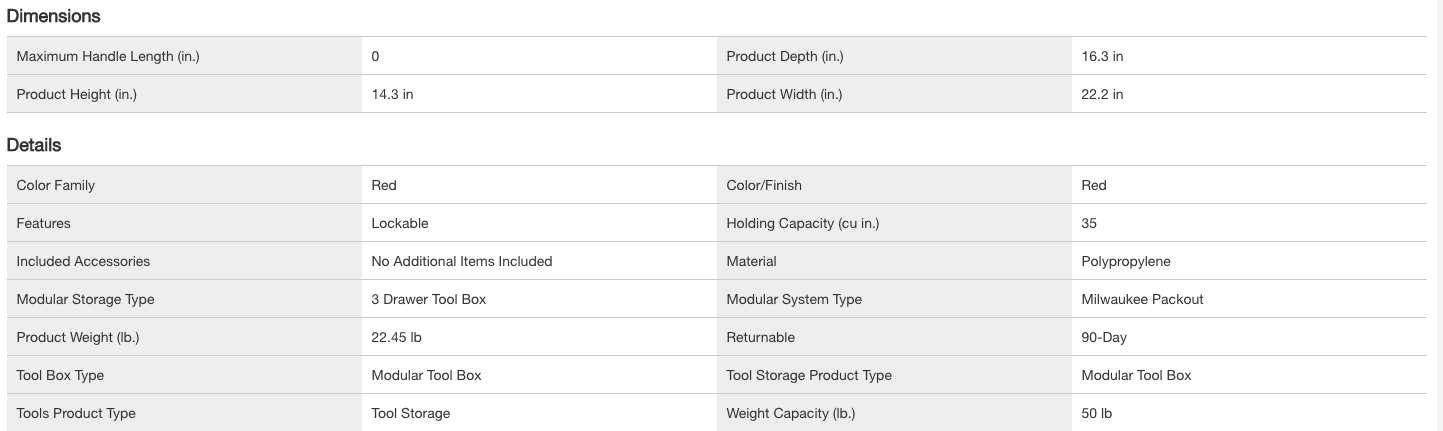
Task: Click No Additional Items Included text
Action: click(461, 261)
